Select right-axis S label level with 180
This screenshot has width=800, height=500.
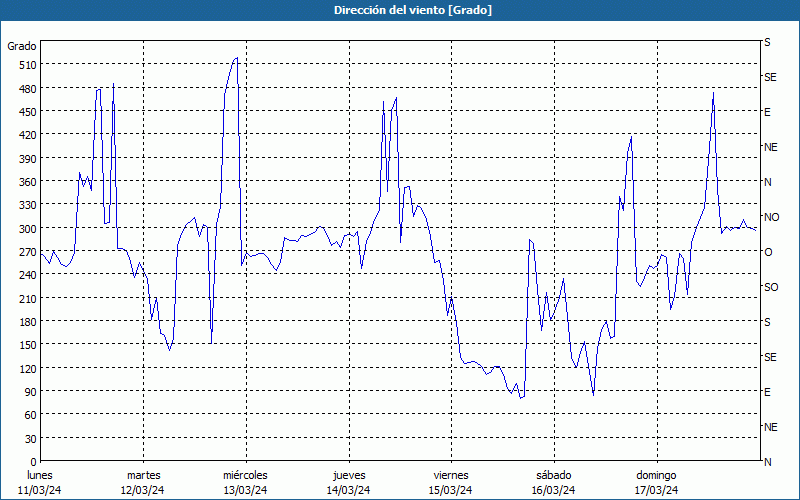coord(767,322)
